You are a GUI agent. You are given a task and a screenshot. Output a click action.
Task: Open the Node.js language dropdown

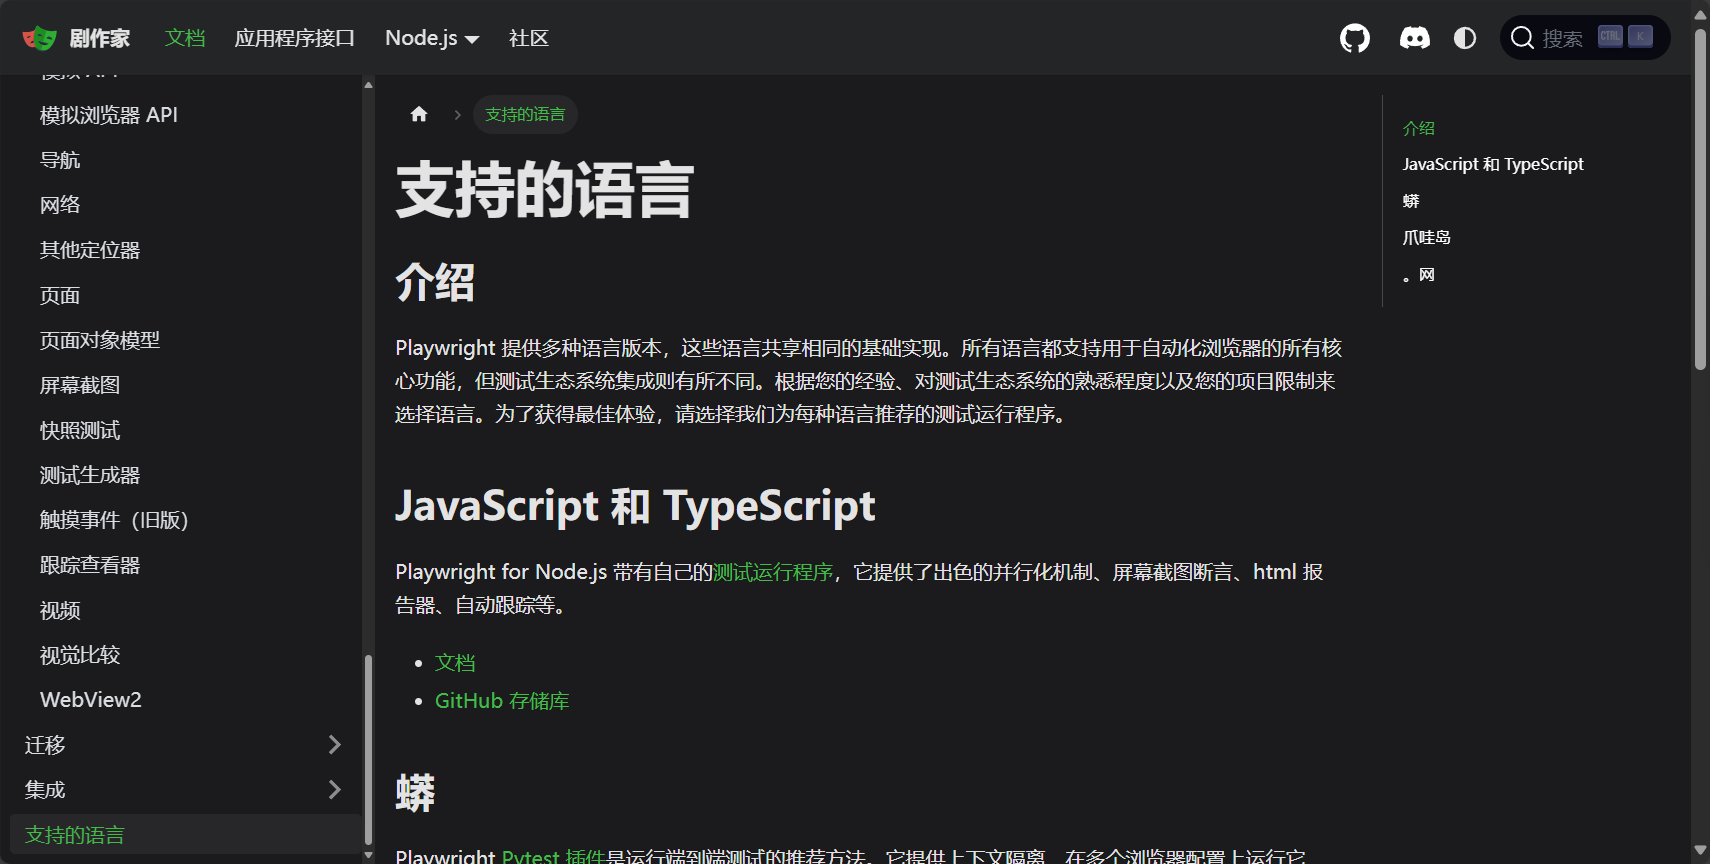pos(432,38)
